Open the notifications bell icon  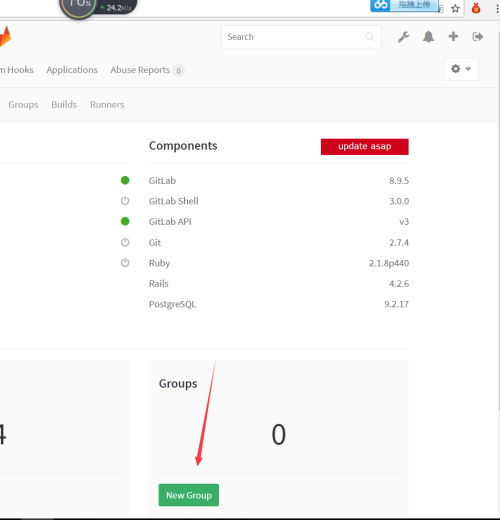(428, 37)
